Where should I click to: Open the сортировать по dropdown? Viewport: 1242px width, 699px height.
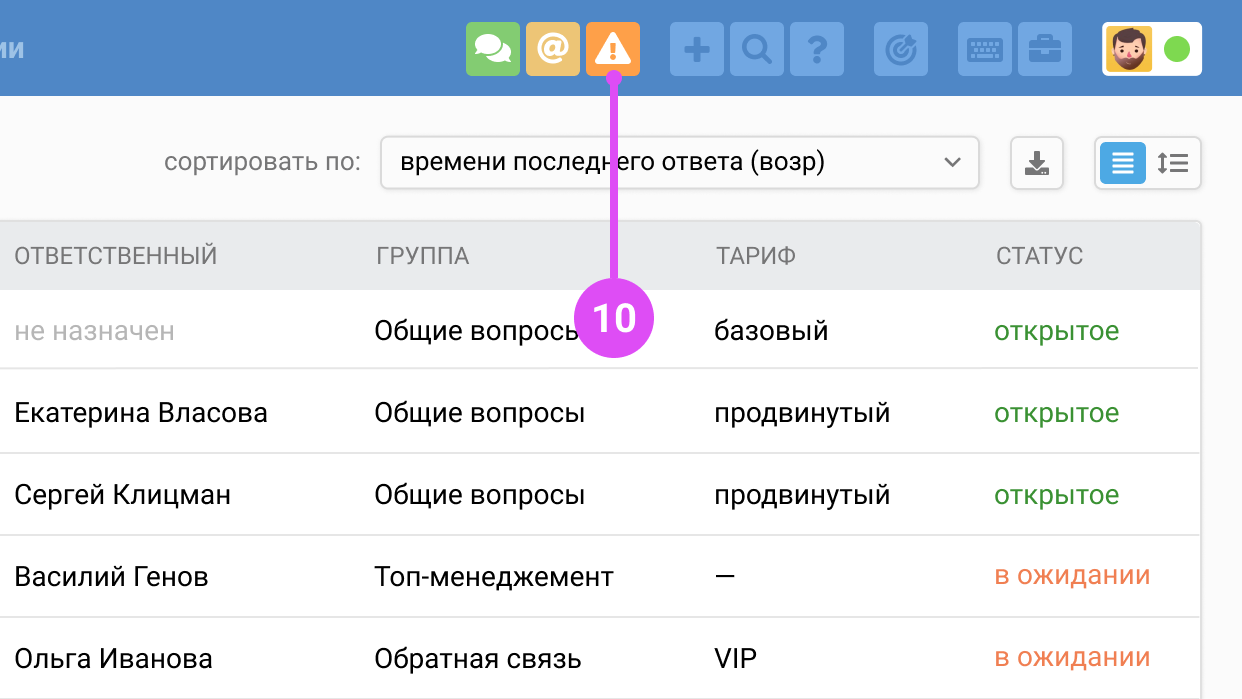pos(679,163)
